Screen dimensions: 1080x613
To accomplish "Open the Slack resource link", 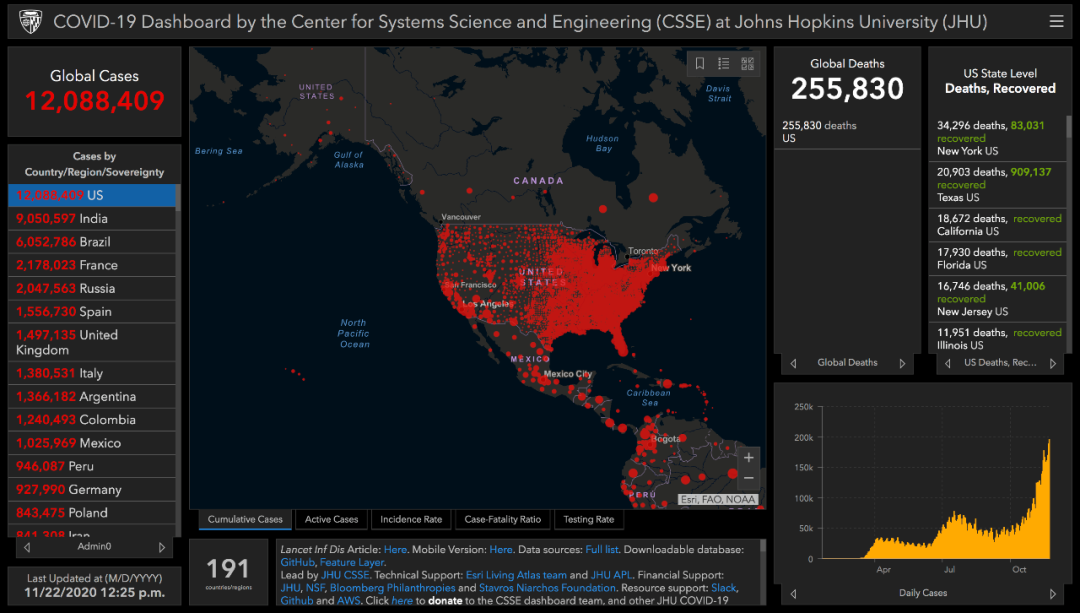I will point(723,588).
